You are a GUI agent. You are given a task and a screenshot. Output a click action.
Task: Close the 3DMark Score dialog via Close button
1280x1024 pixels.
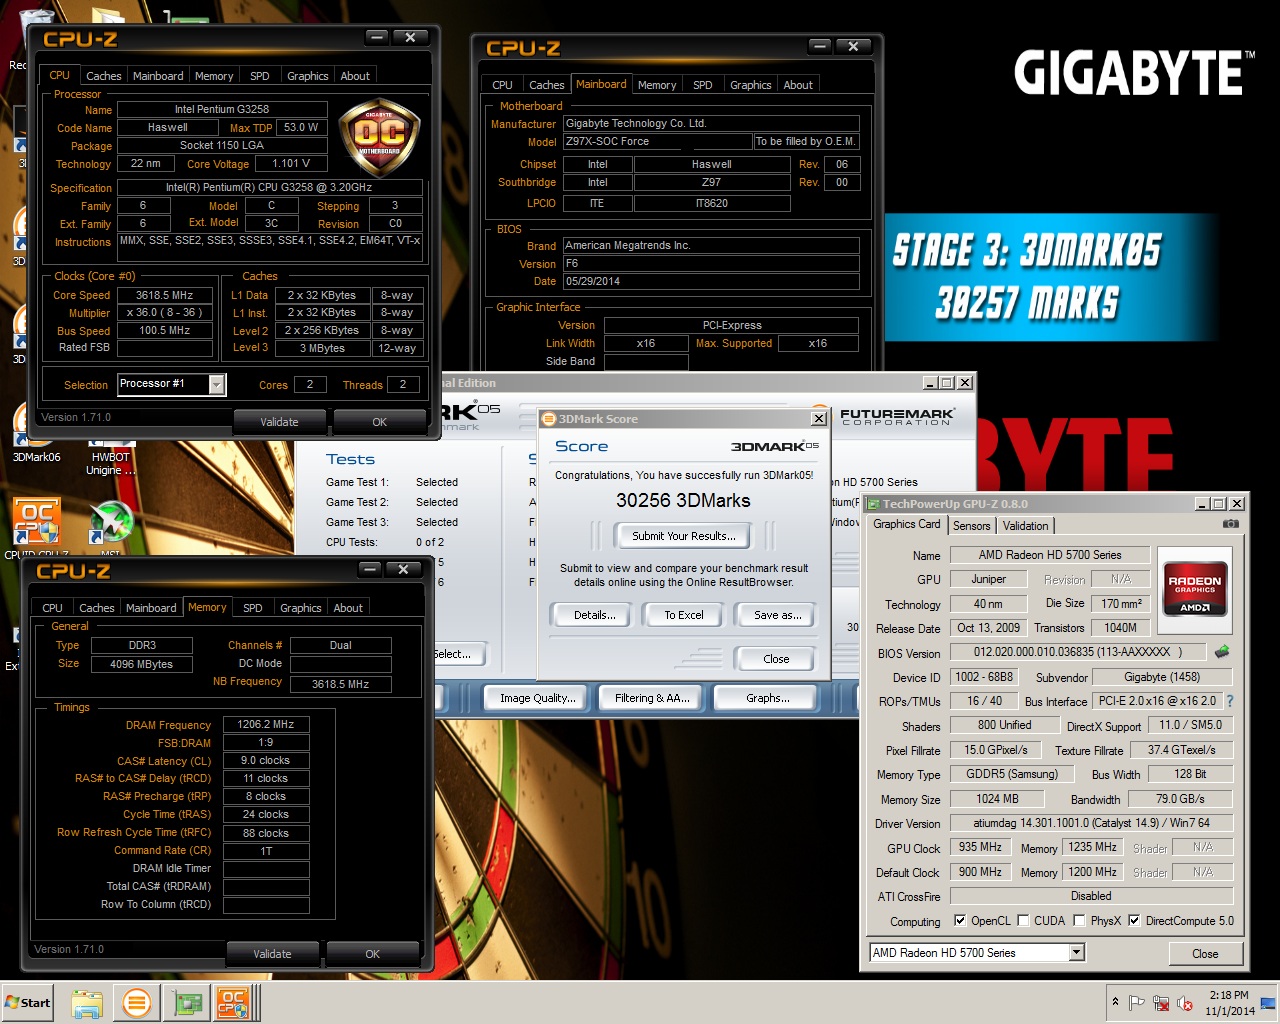[x=776, y=659]
